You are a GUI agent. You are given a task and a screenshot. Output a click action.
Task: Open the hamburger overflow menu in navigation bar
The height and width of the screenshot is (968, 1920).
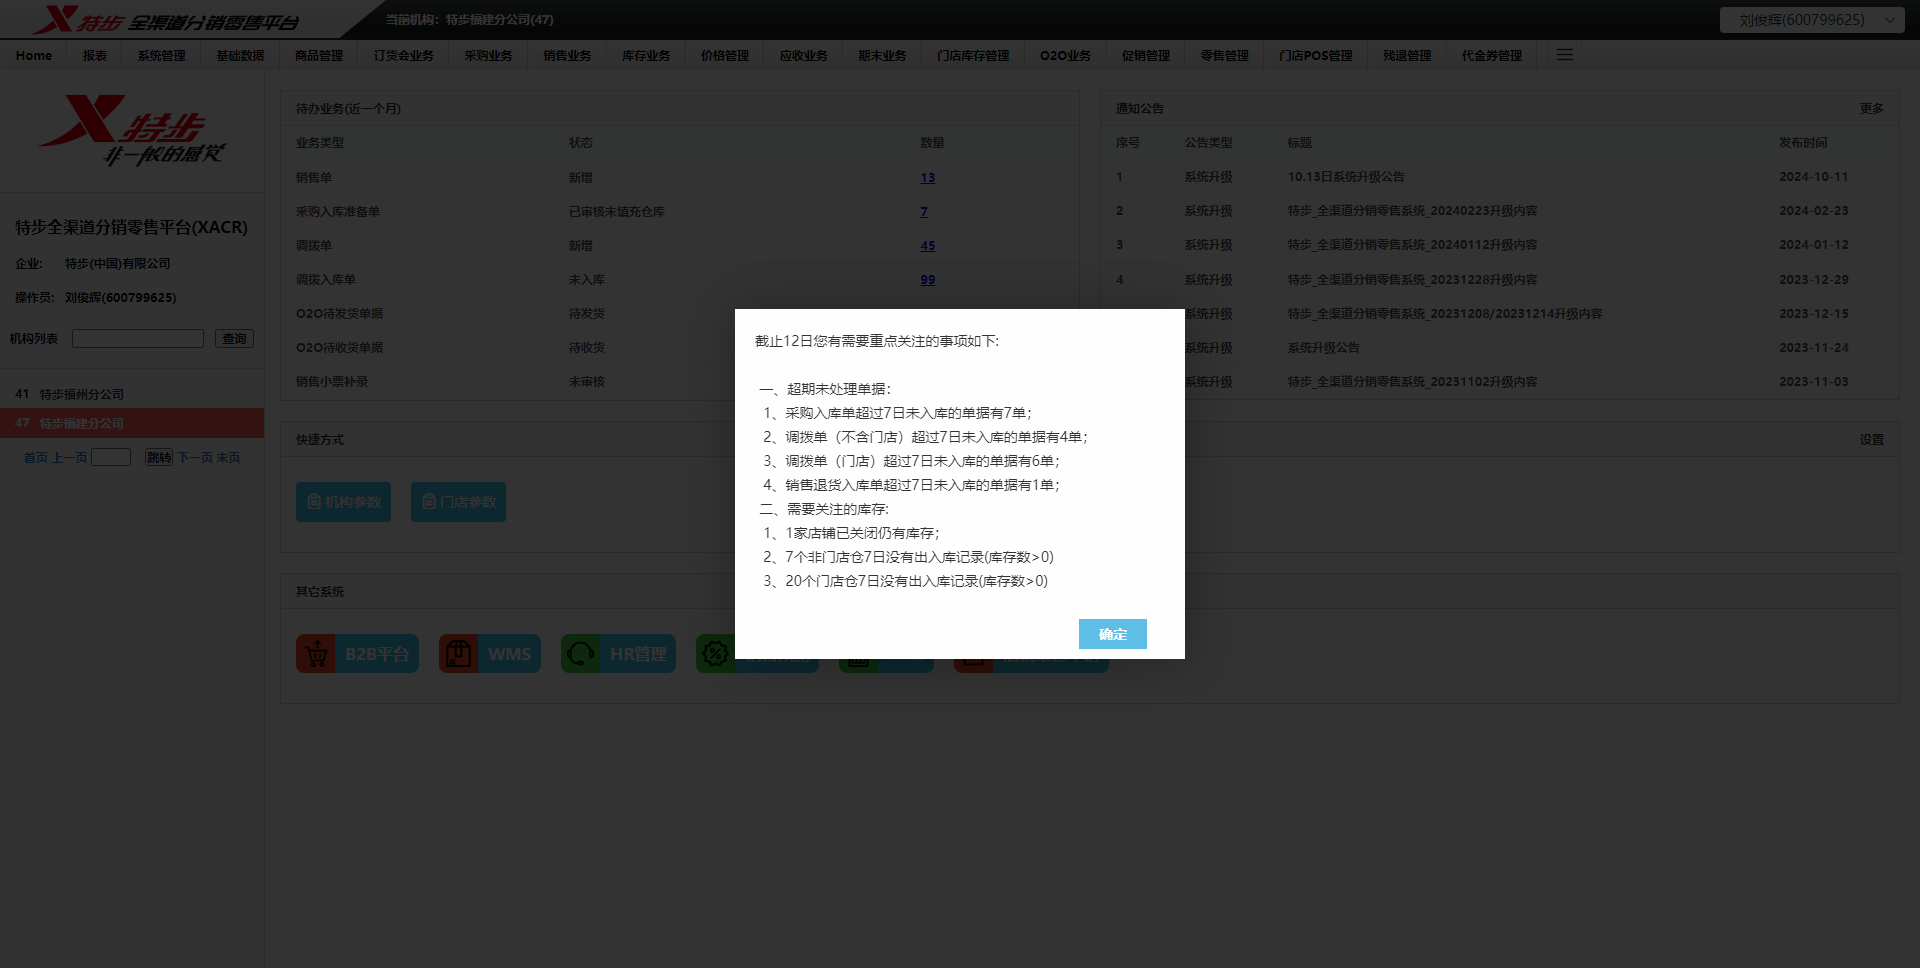click(x=1565, y=55)
